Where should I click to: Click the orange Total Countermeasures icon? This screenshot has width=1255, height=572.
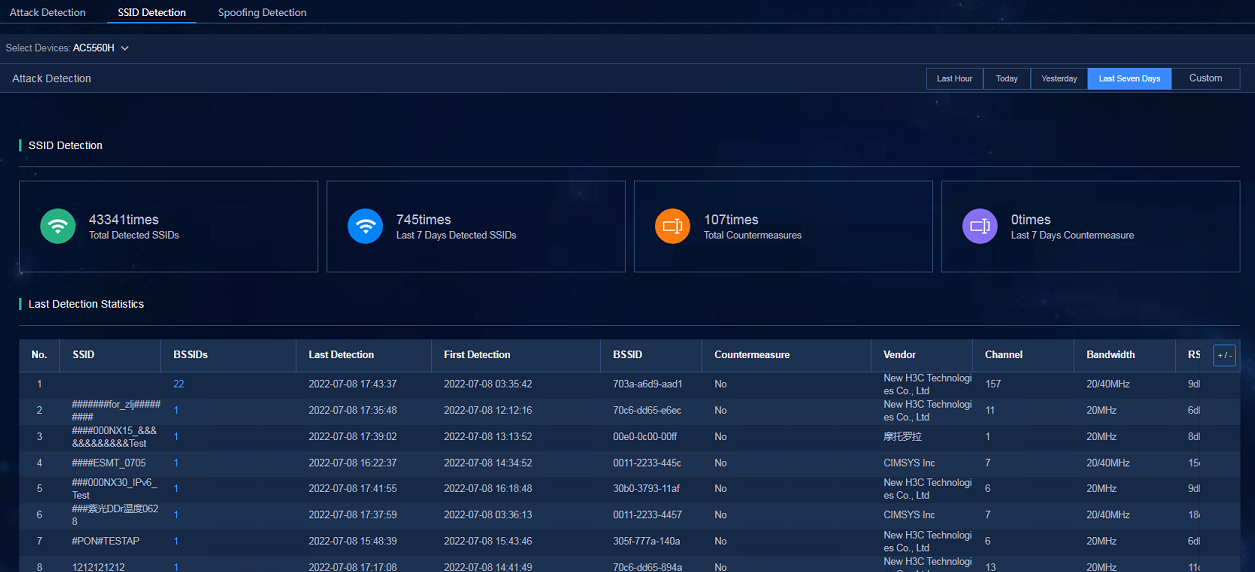(672, 226)
